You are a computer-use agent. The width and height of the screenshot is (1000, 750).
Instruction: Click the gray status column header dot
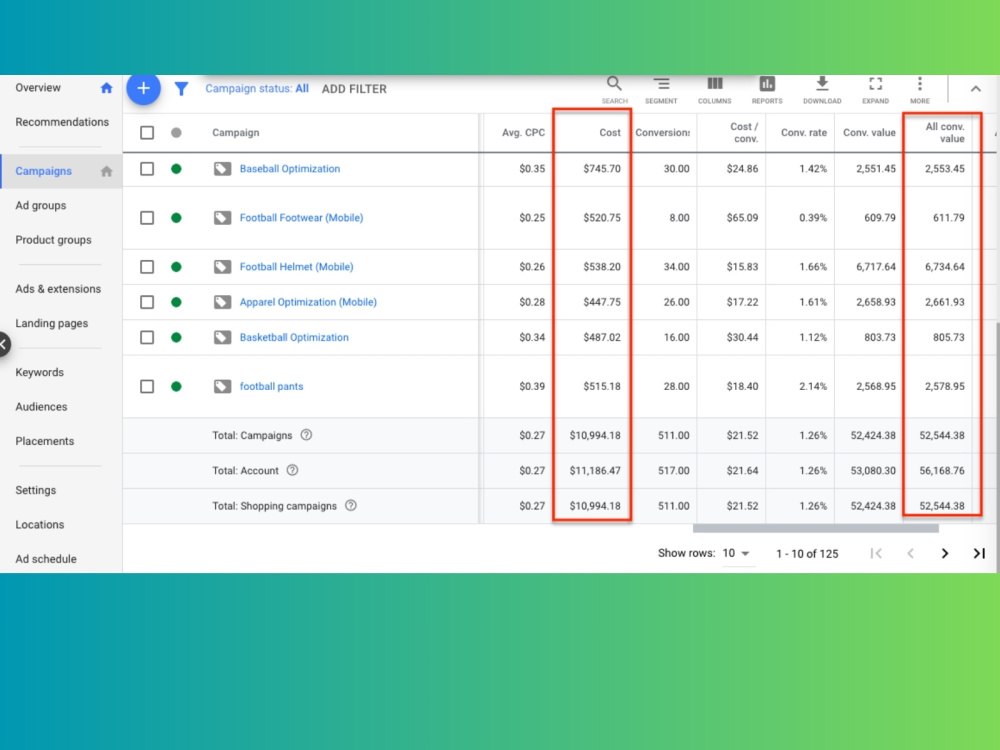click(177, 133)
